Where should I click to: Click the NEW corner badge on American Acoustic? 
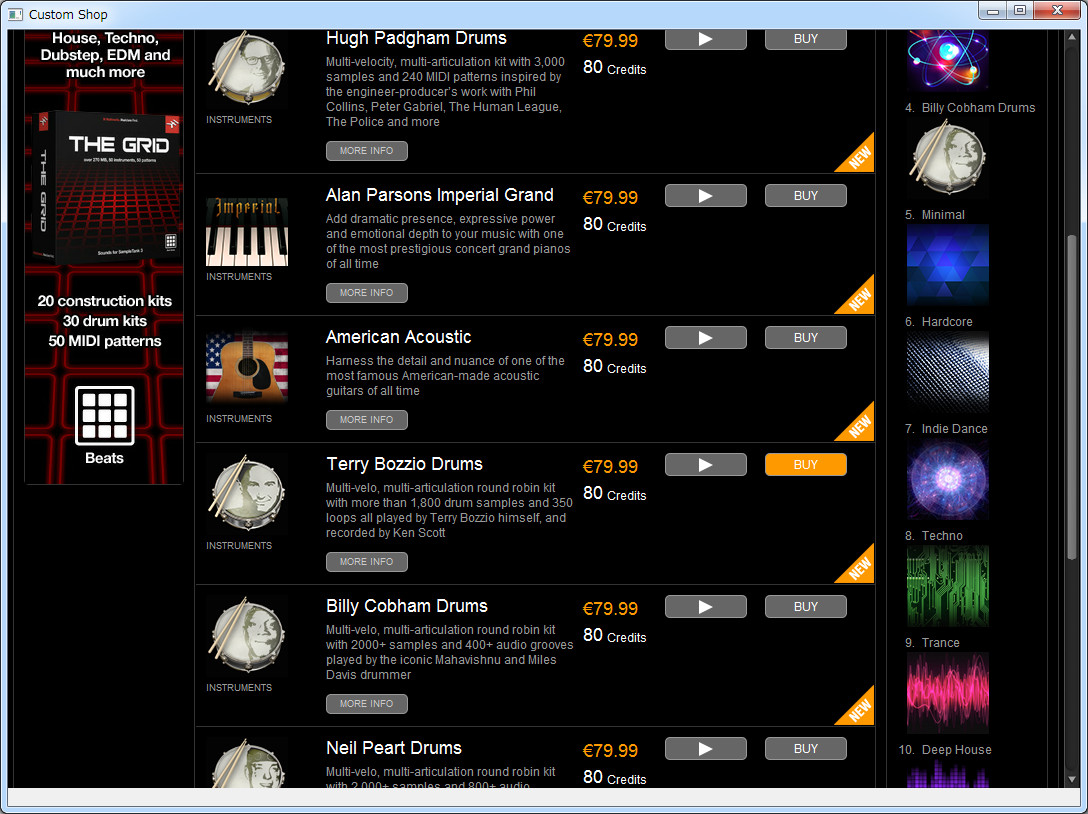click(x=858, y=425)
